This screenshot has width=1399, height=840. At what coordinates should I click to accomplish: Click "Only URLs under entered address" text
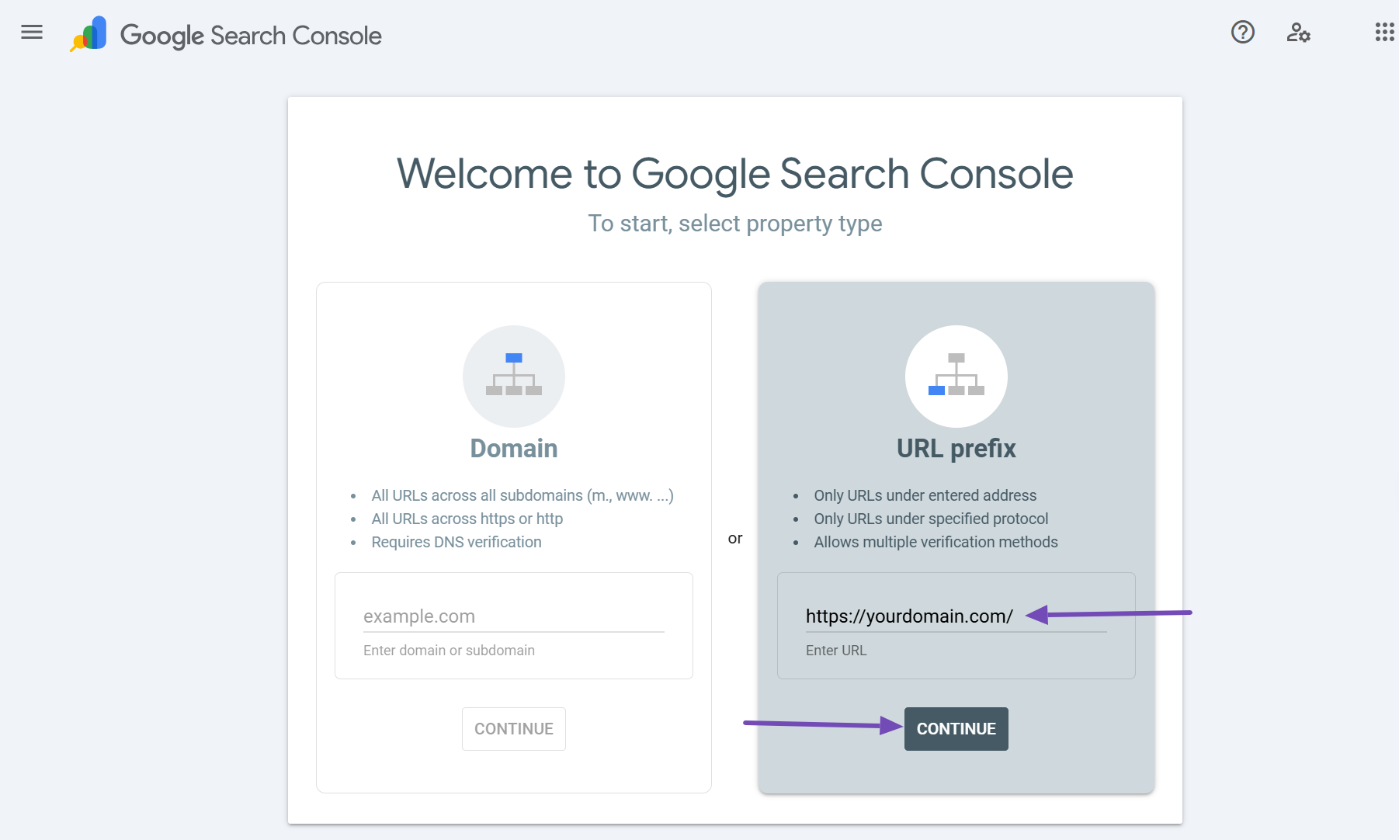click(925, 495)
